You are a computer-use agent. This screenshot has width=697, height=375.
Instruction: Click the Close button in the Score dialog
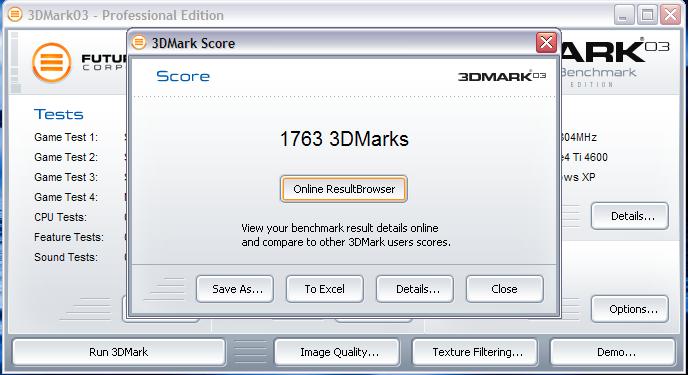(505, 289)
